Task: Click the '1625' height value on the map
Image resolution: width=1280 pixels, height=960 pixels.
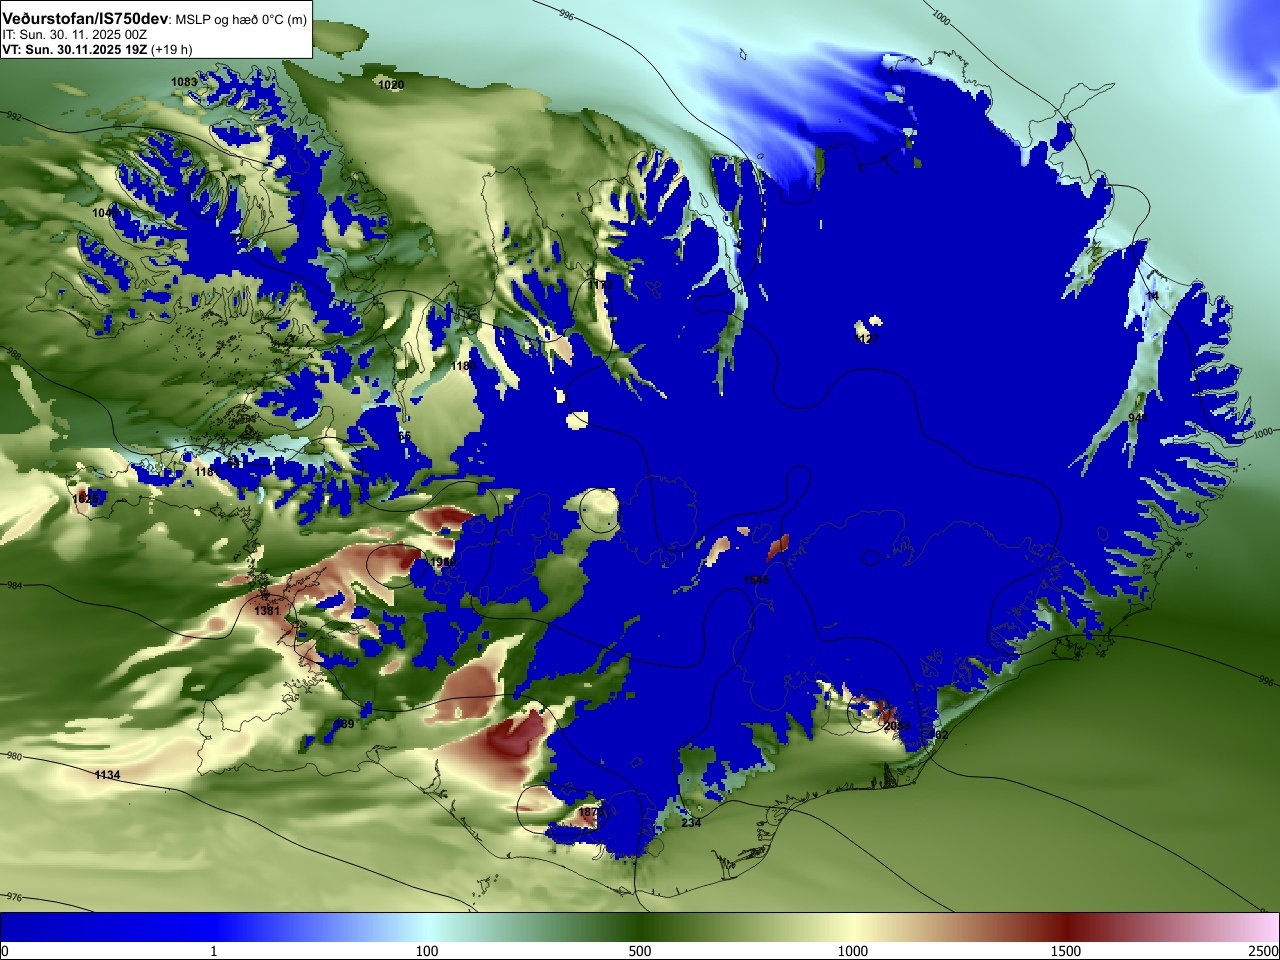Action: coord(87,498)
